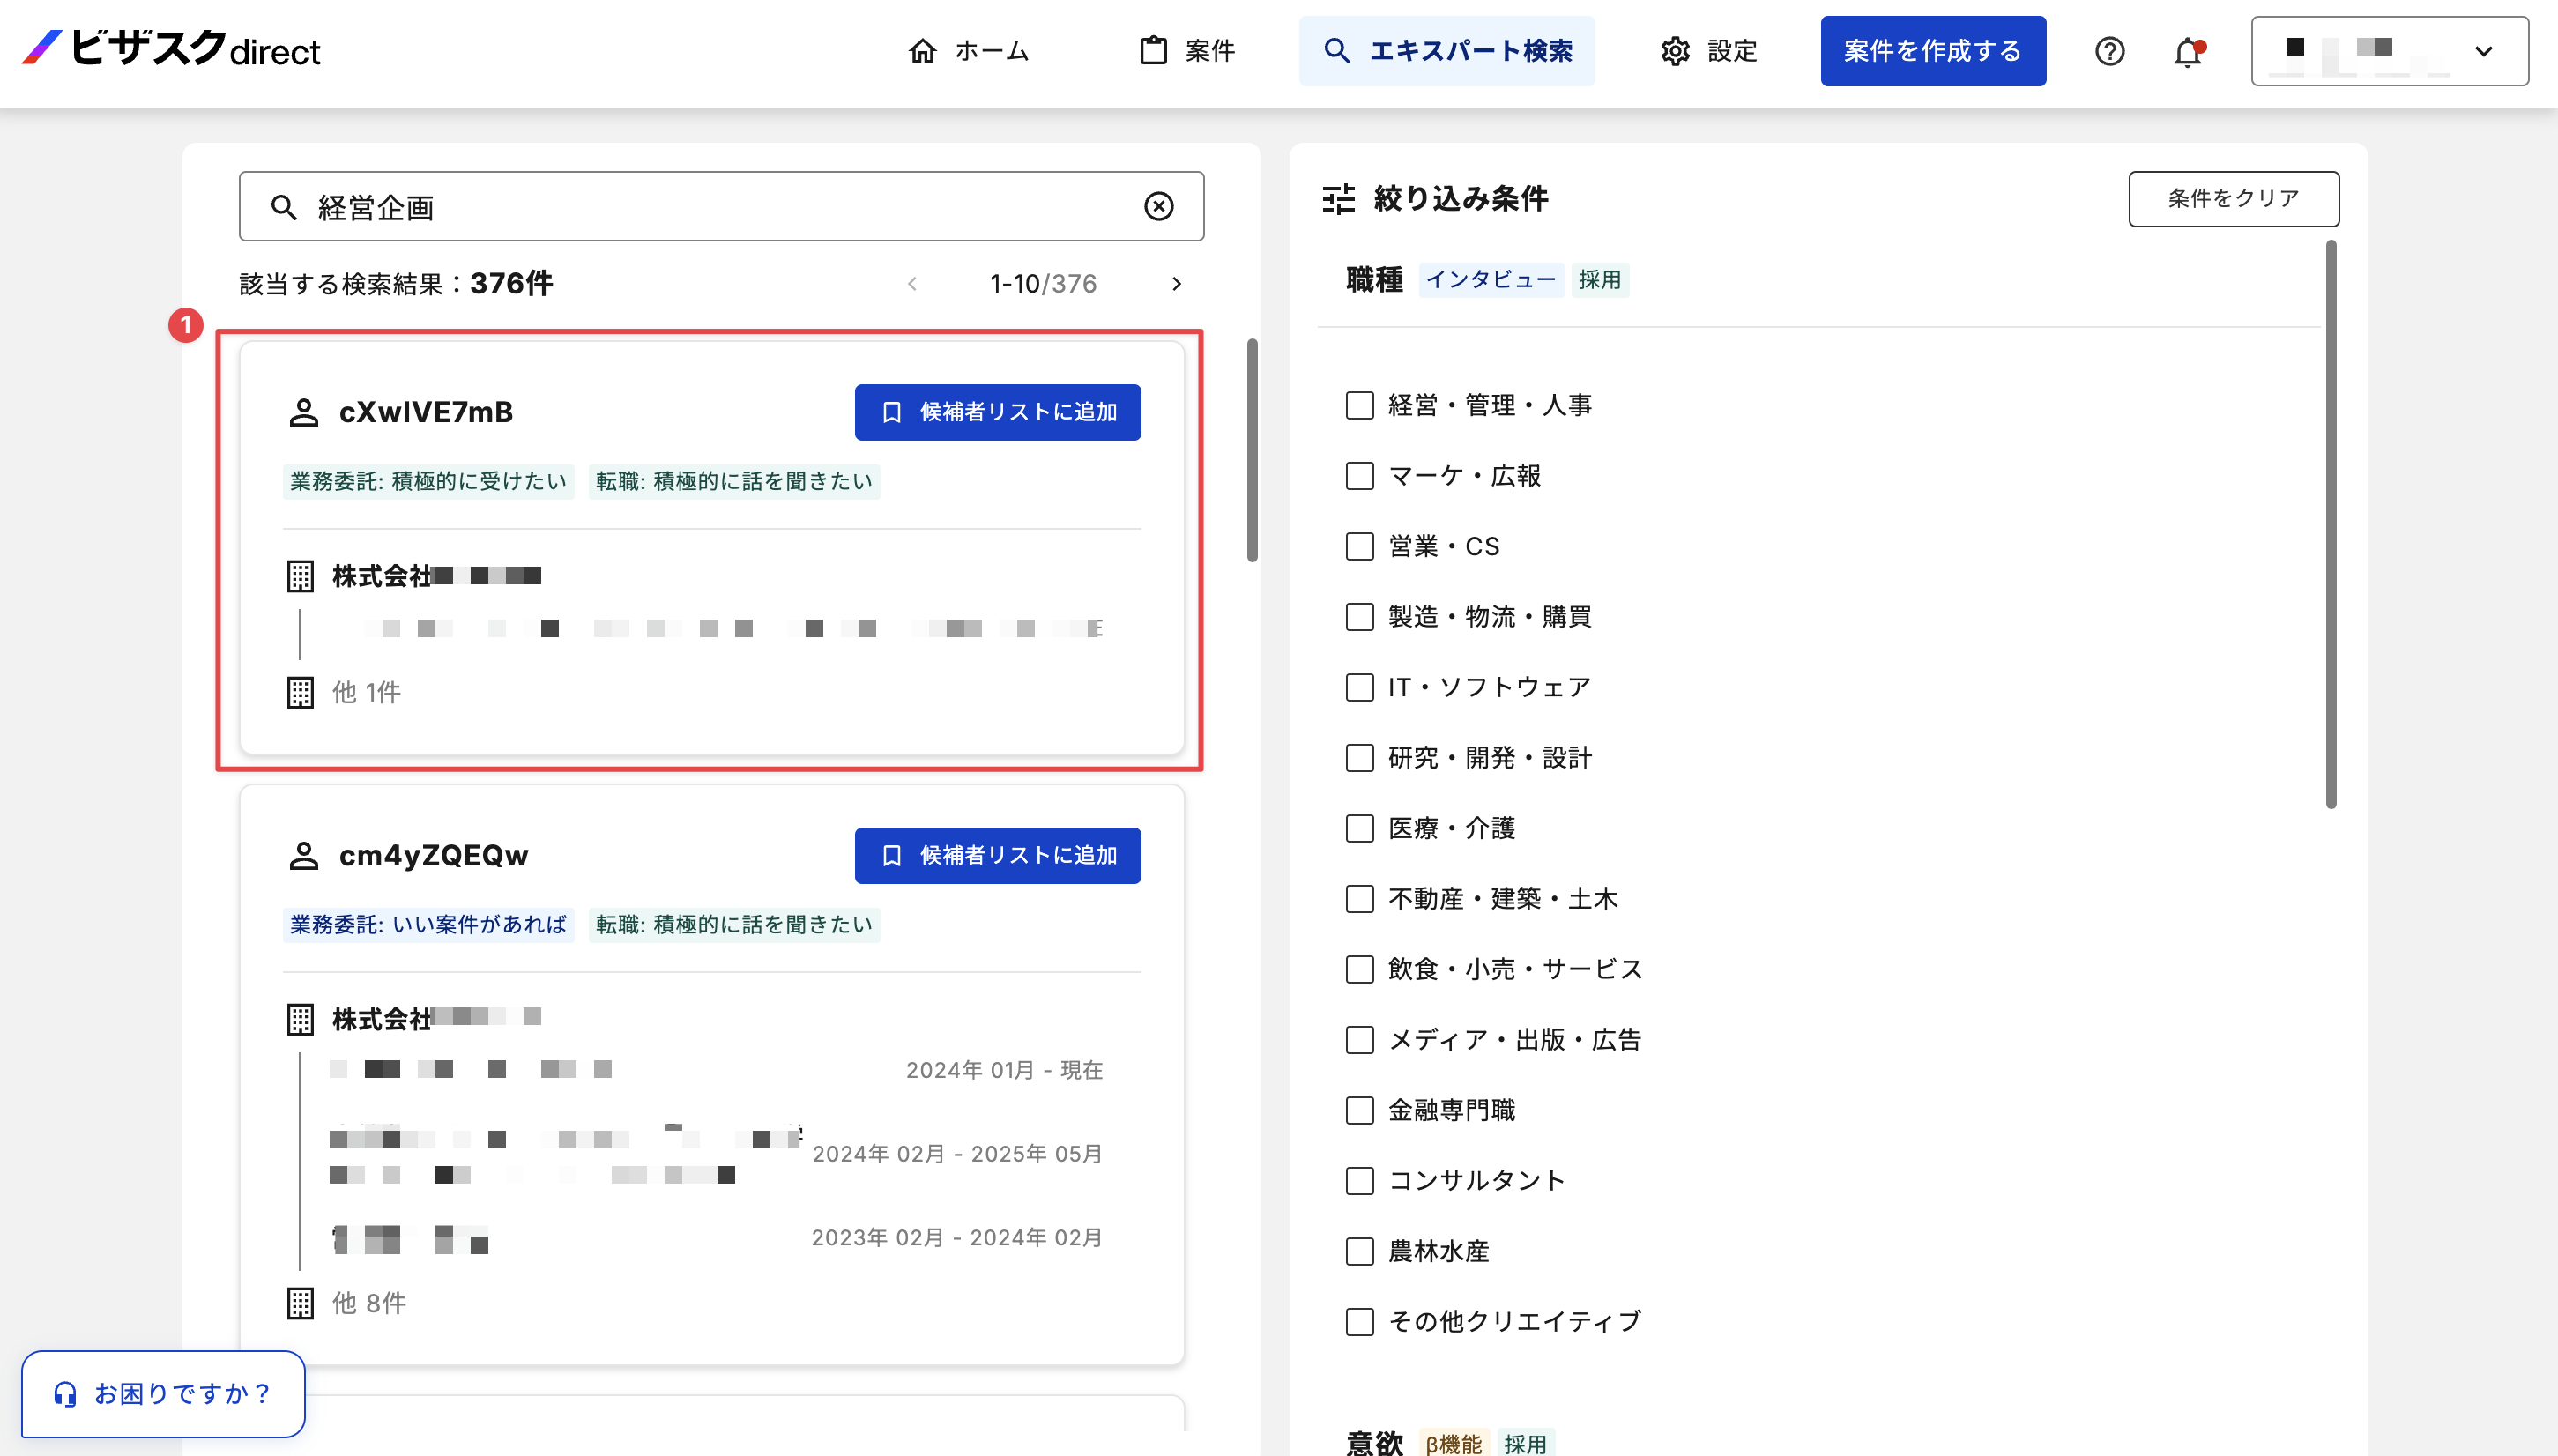
Task: Click the 案件を作成する button
Action: (x=1933, y=51)
